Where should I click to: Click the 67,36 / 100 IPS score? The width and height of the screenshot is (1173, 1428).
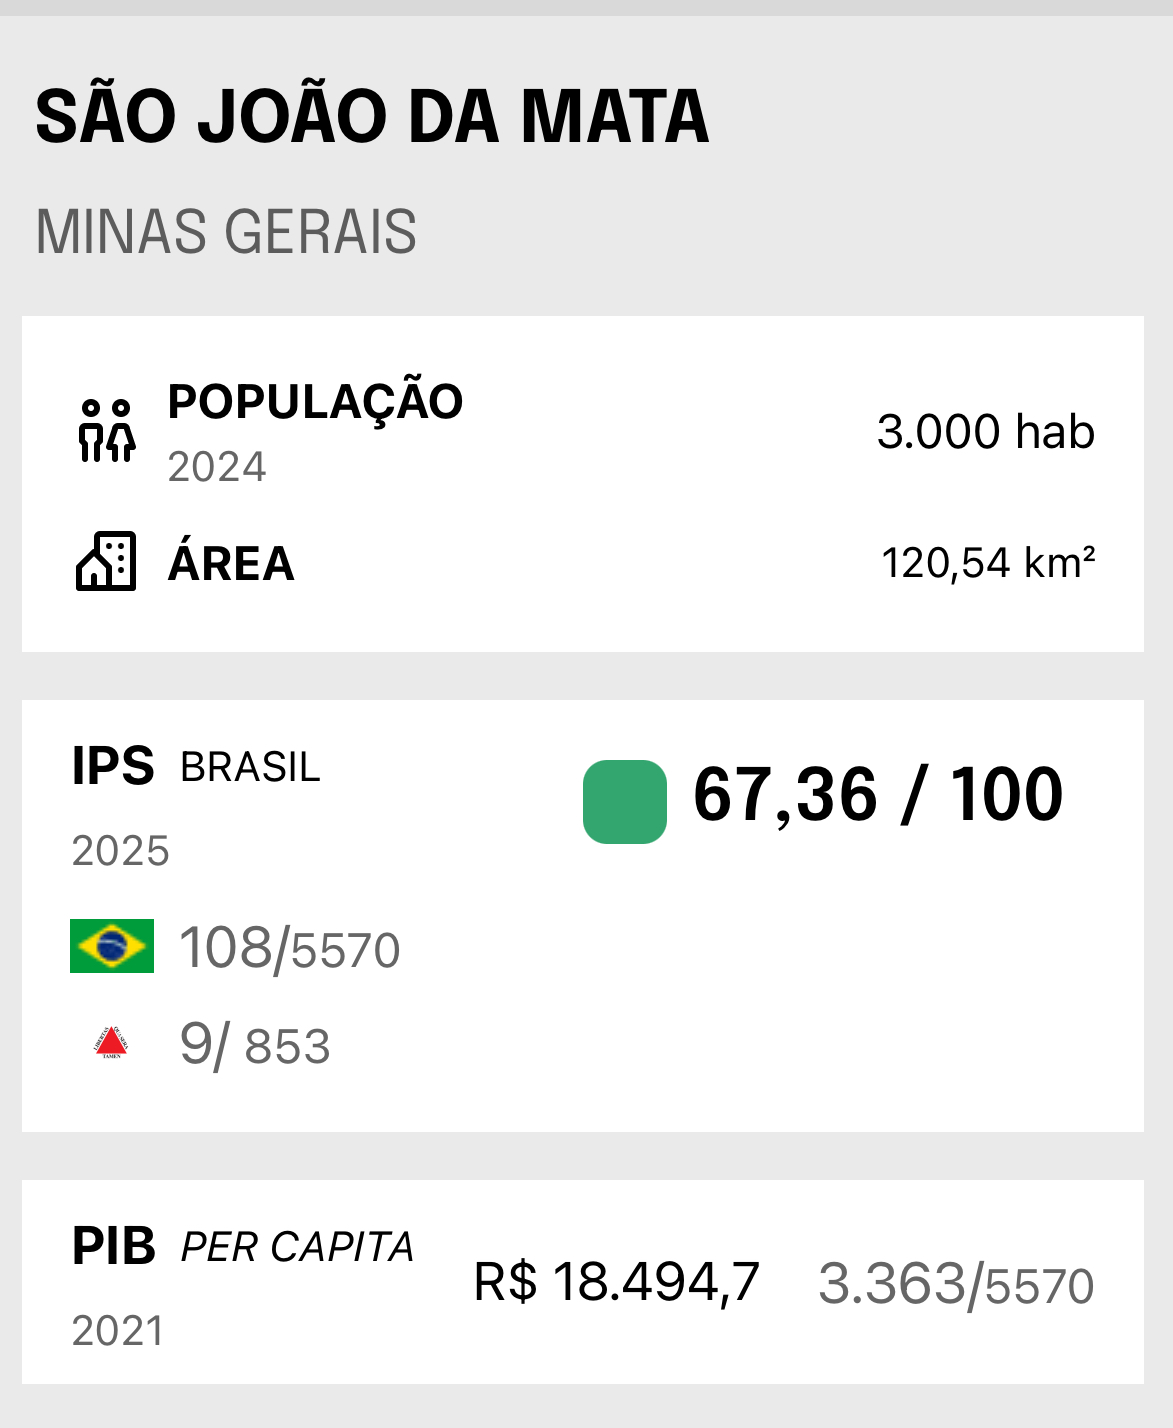pyautogui.click(x=877, y=796)
